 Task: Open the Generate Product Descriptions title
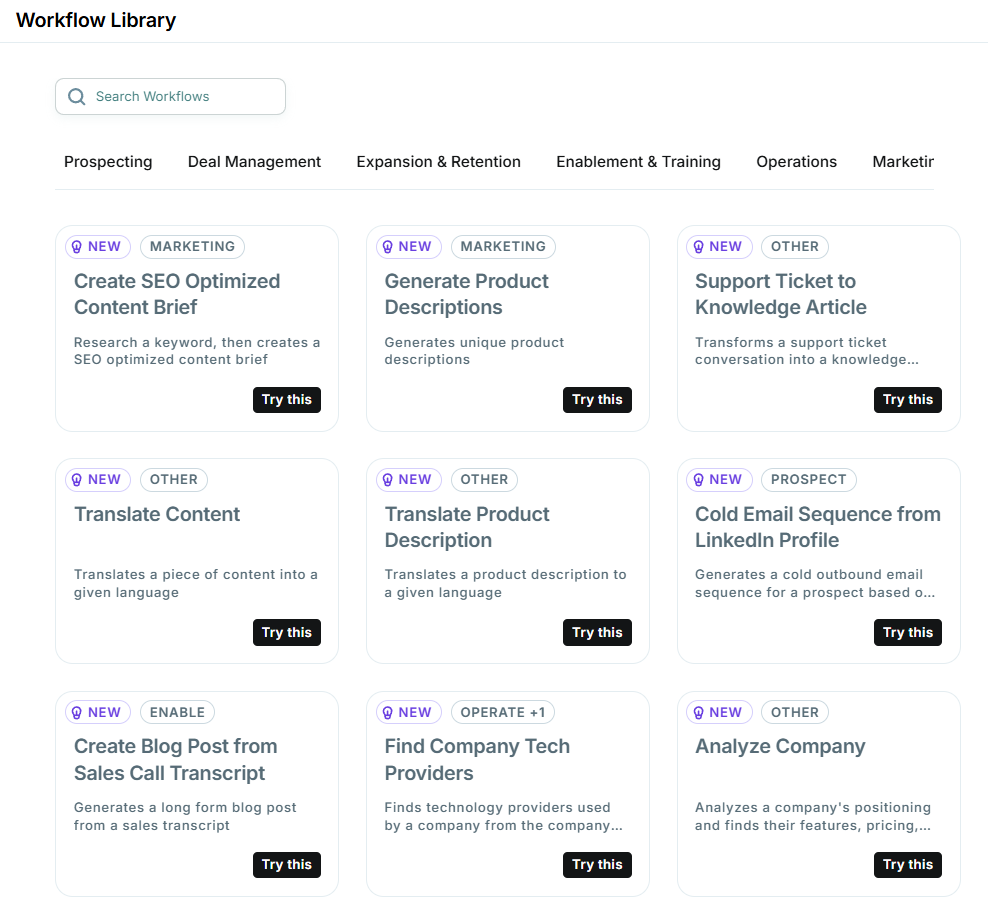(466, 294)
